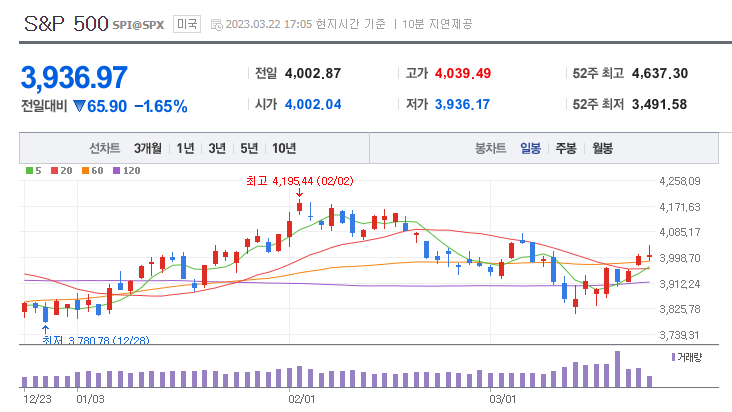Image resolution: width=732 pixels, height=412 pixels.
Task: Select the 5년 line chart period
Action: pos(249,148)
